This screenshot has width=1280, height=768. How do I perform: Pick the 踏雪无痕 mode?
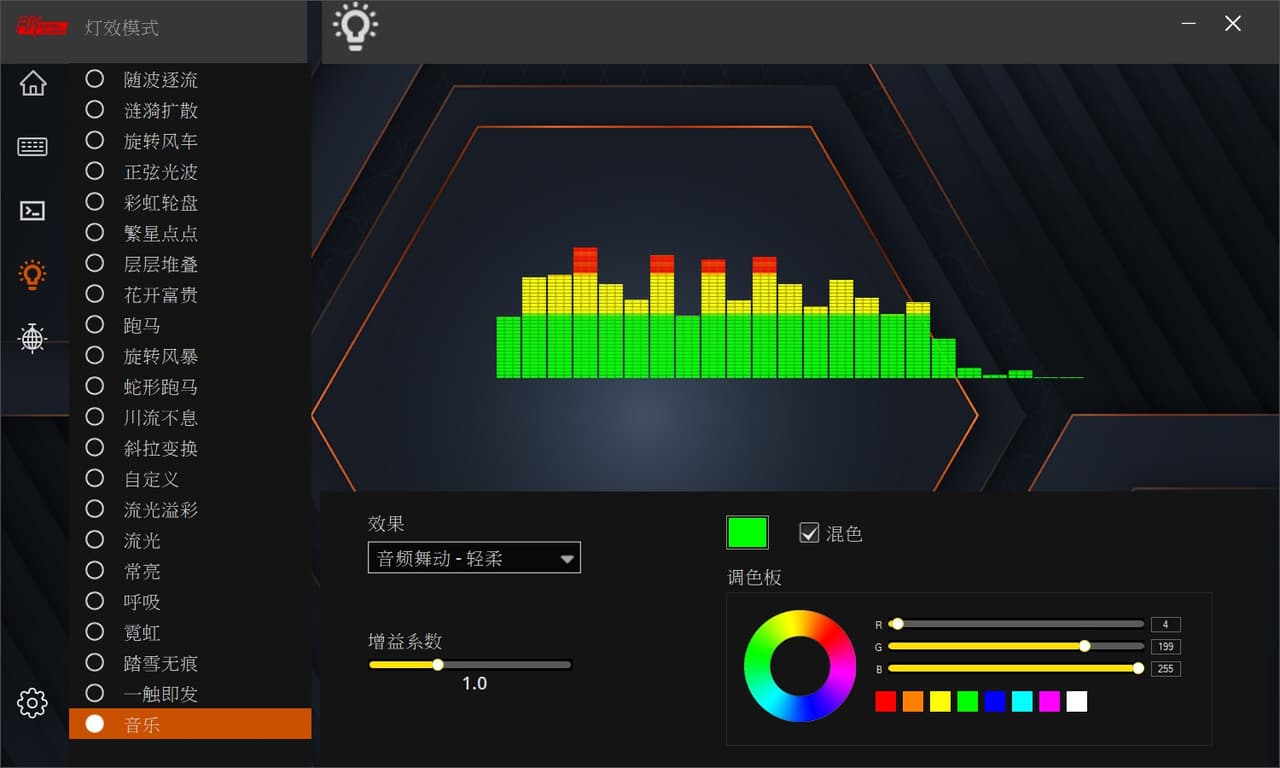[190, 663]
